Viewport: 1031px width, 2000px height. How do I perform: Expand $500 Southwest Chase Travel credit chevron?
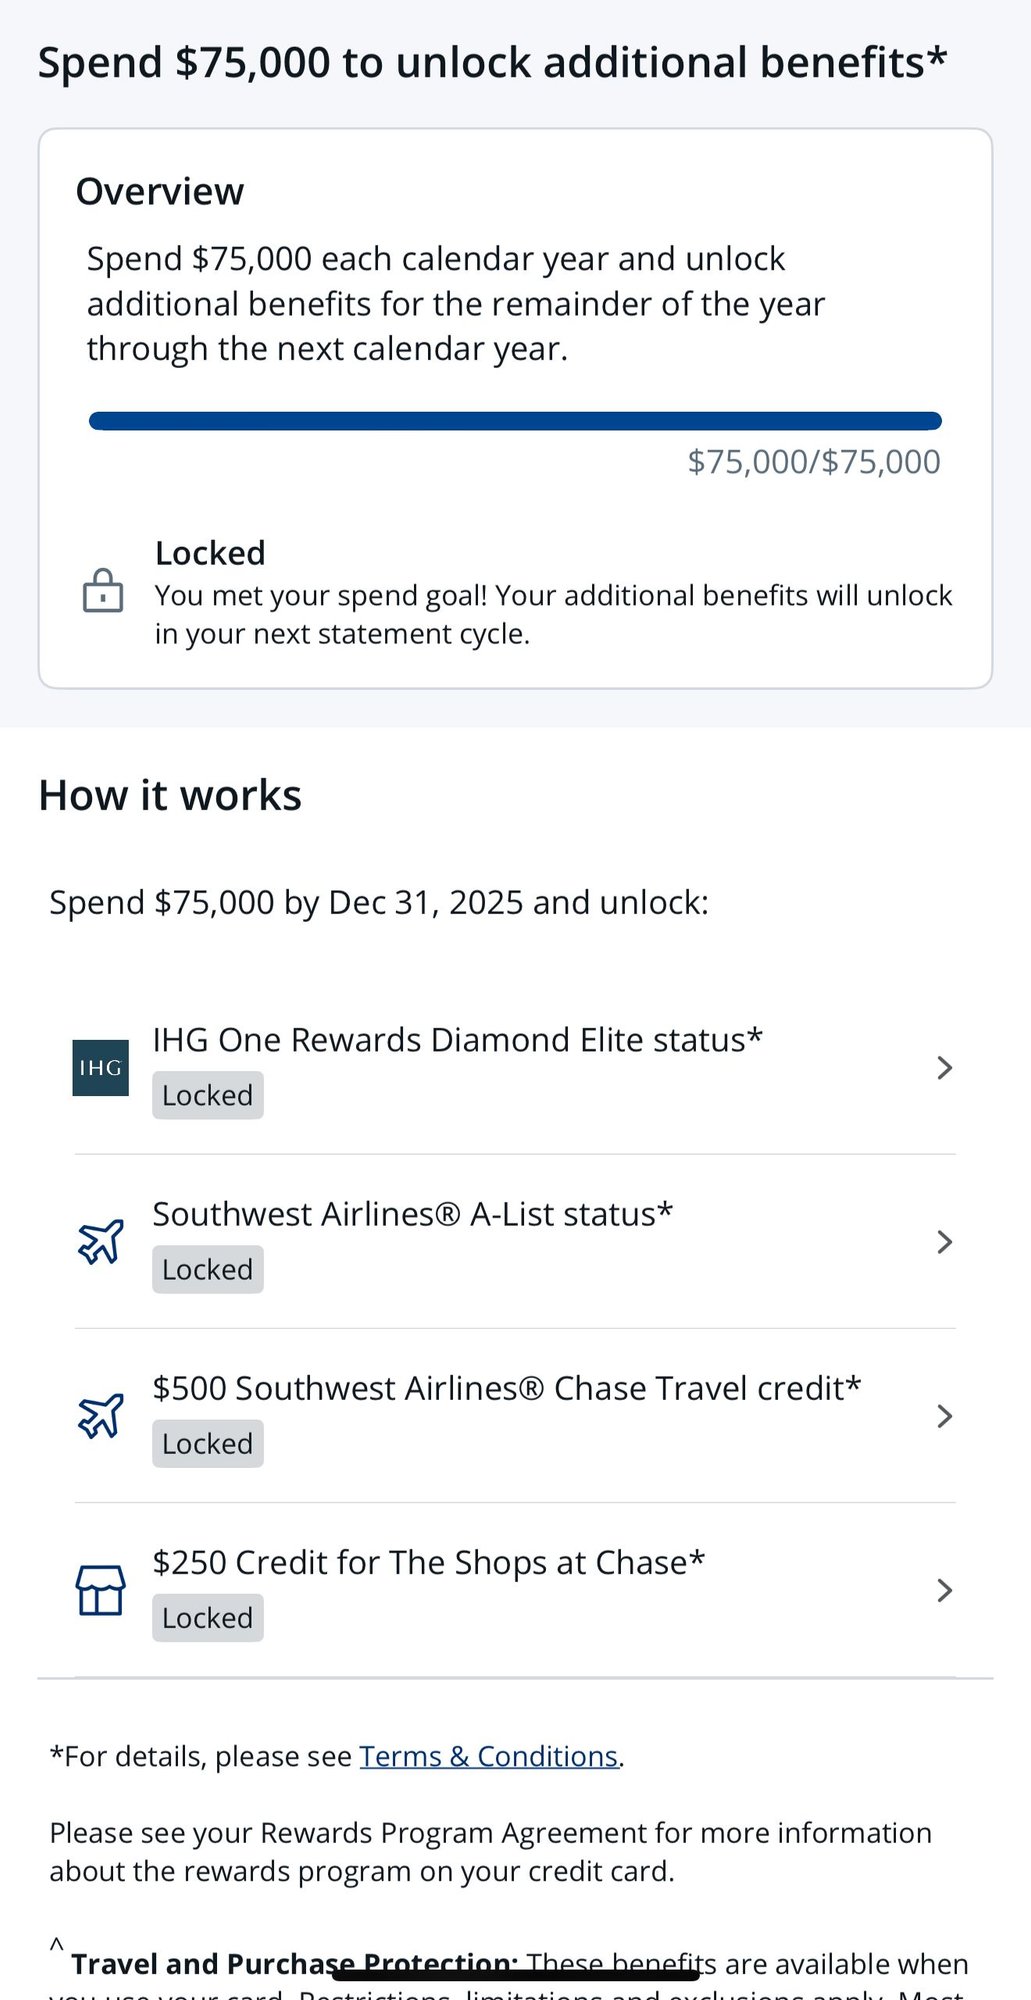(x=944, y=1416)
